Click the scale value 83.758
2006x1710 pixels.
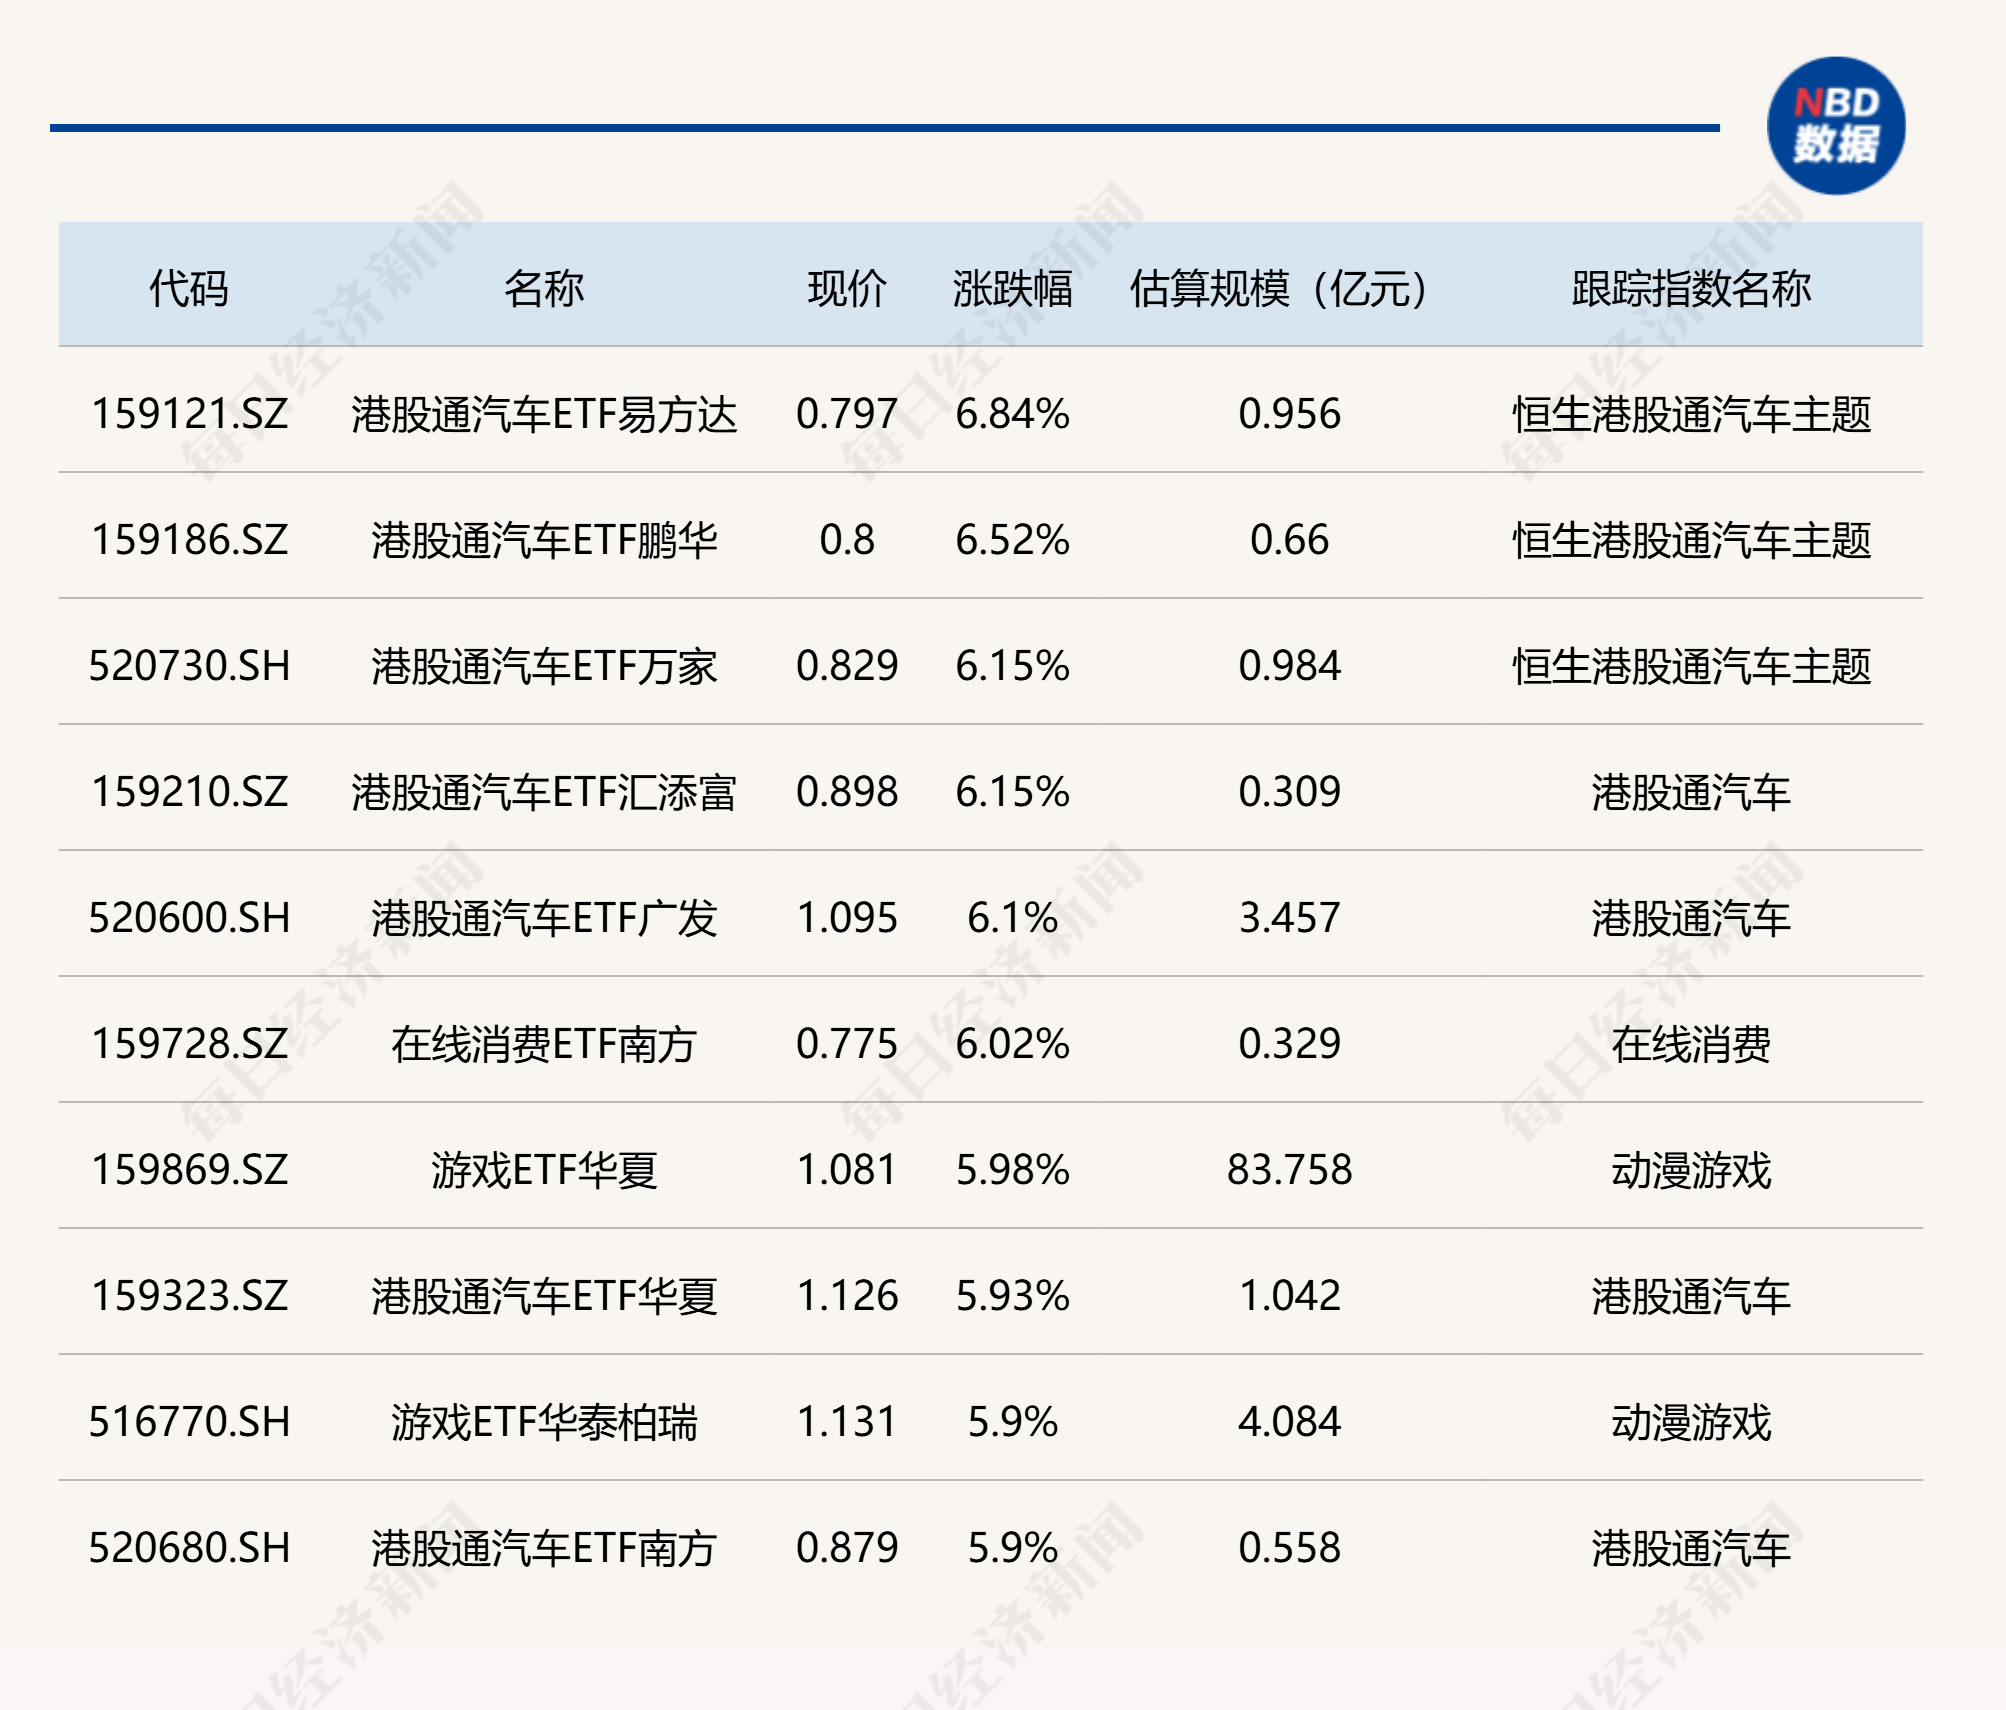(x=1289, y=1170)
